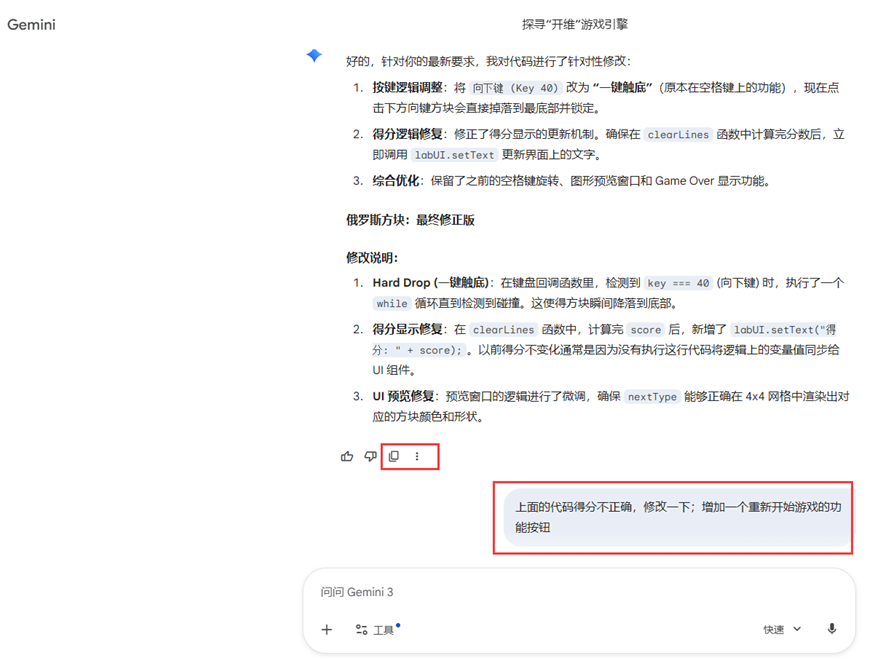Click the bold text Hard Drop (一键触底)
The width and height of the screenshot is (869, 660).
pyautogui.click(x=431, y=283)
